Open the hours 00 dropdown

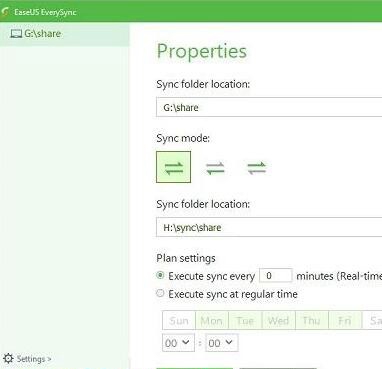tap(178, 343)
